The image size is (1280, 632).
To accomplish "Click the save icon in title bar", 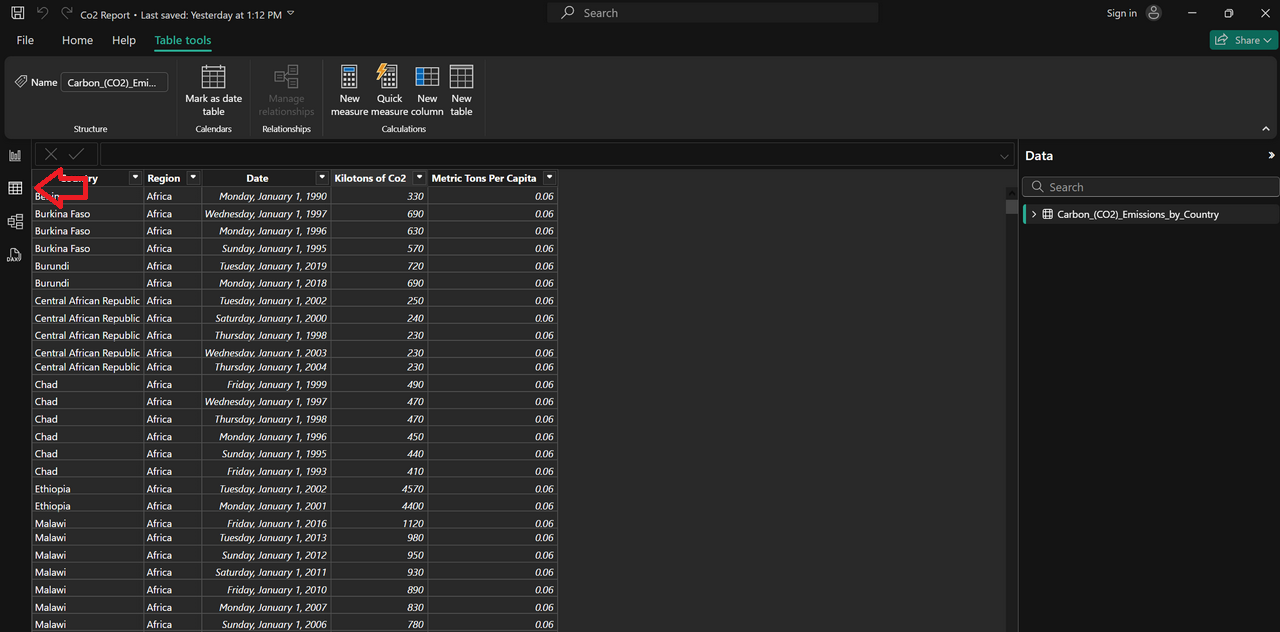I will pyautogui.click(x=15, y=13).
